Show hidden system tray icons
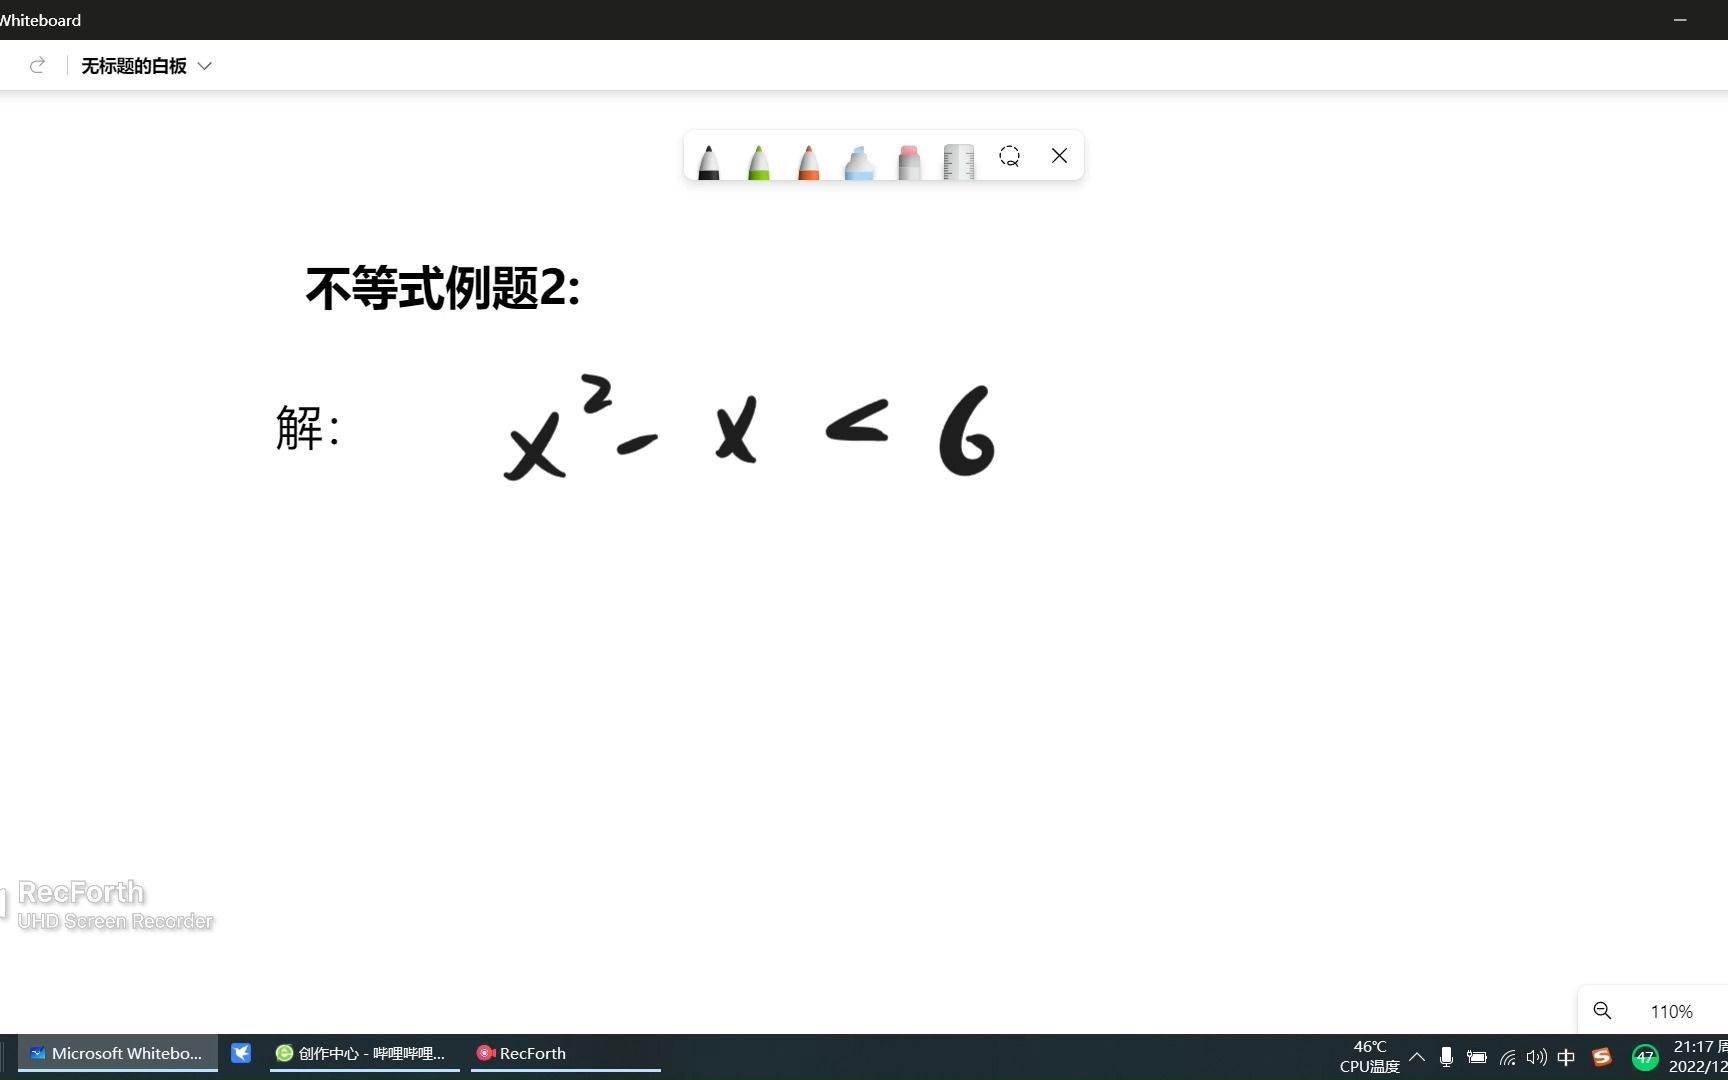Screen dimensions: 1728x1080 click(x=1417, y=1056)
